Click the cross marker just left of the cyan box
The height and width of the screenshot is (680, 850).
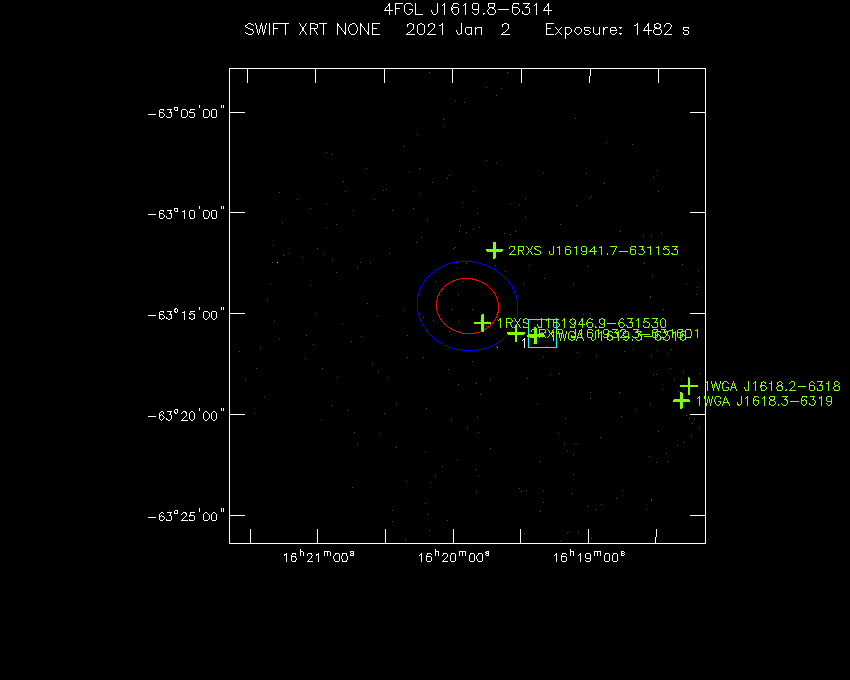coord(516,333)
